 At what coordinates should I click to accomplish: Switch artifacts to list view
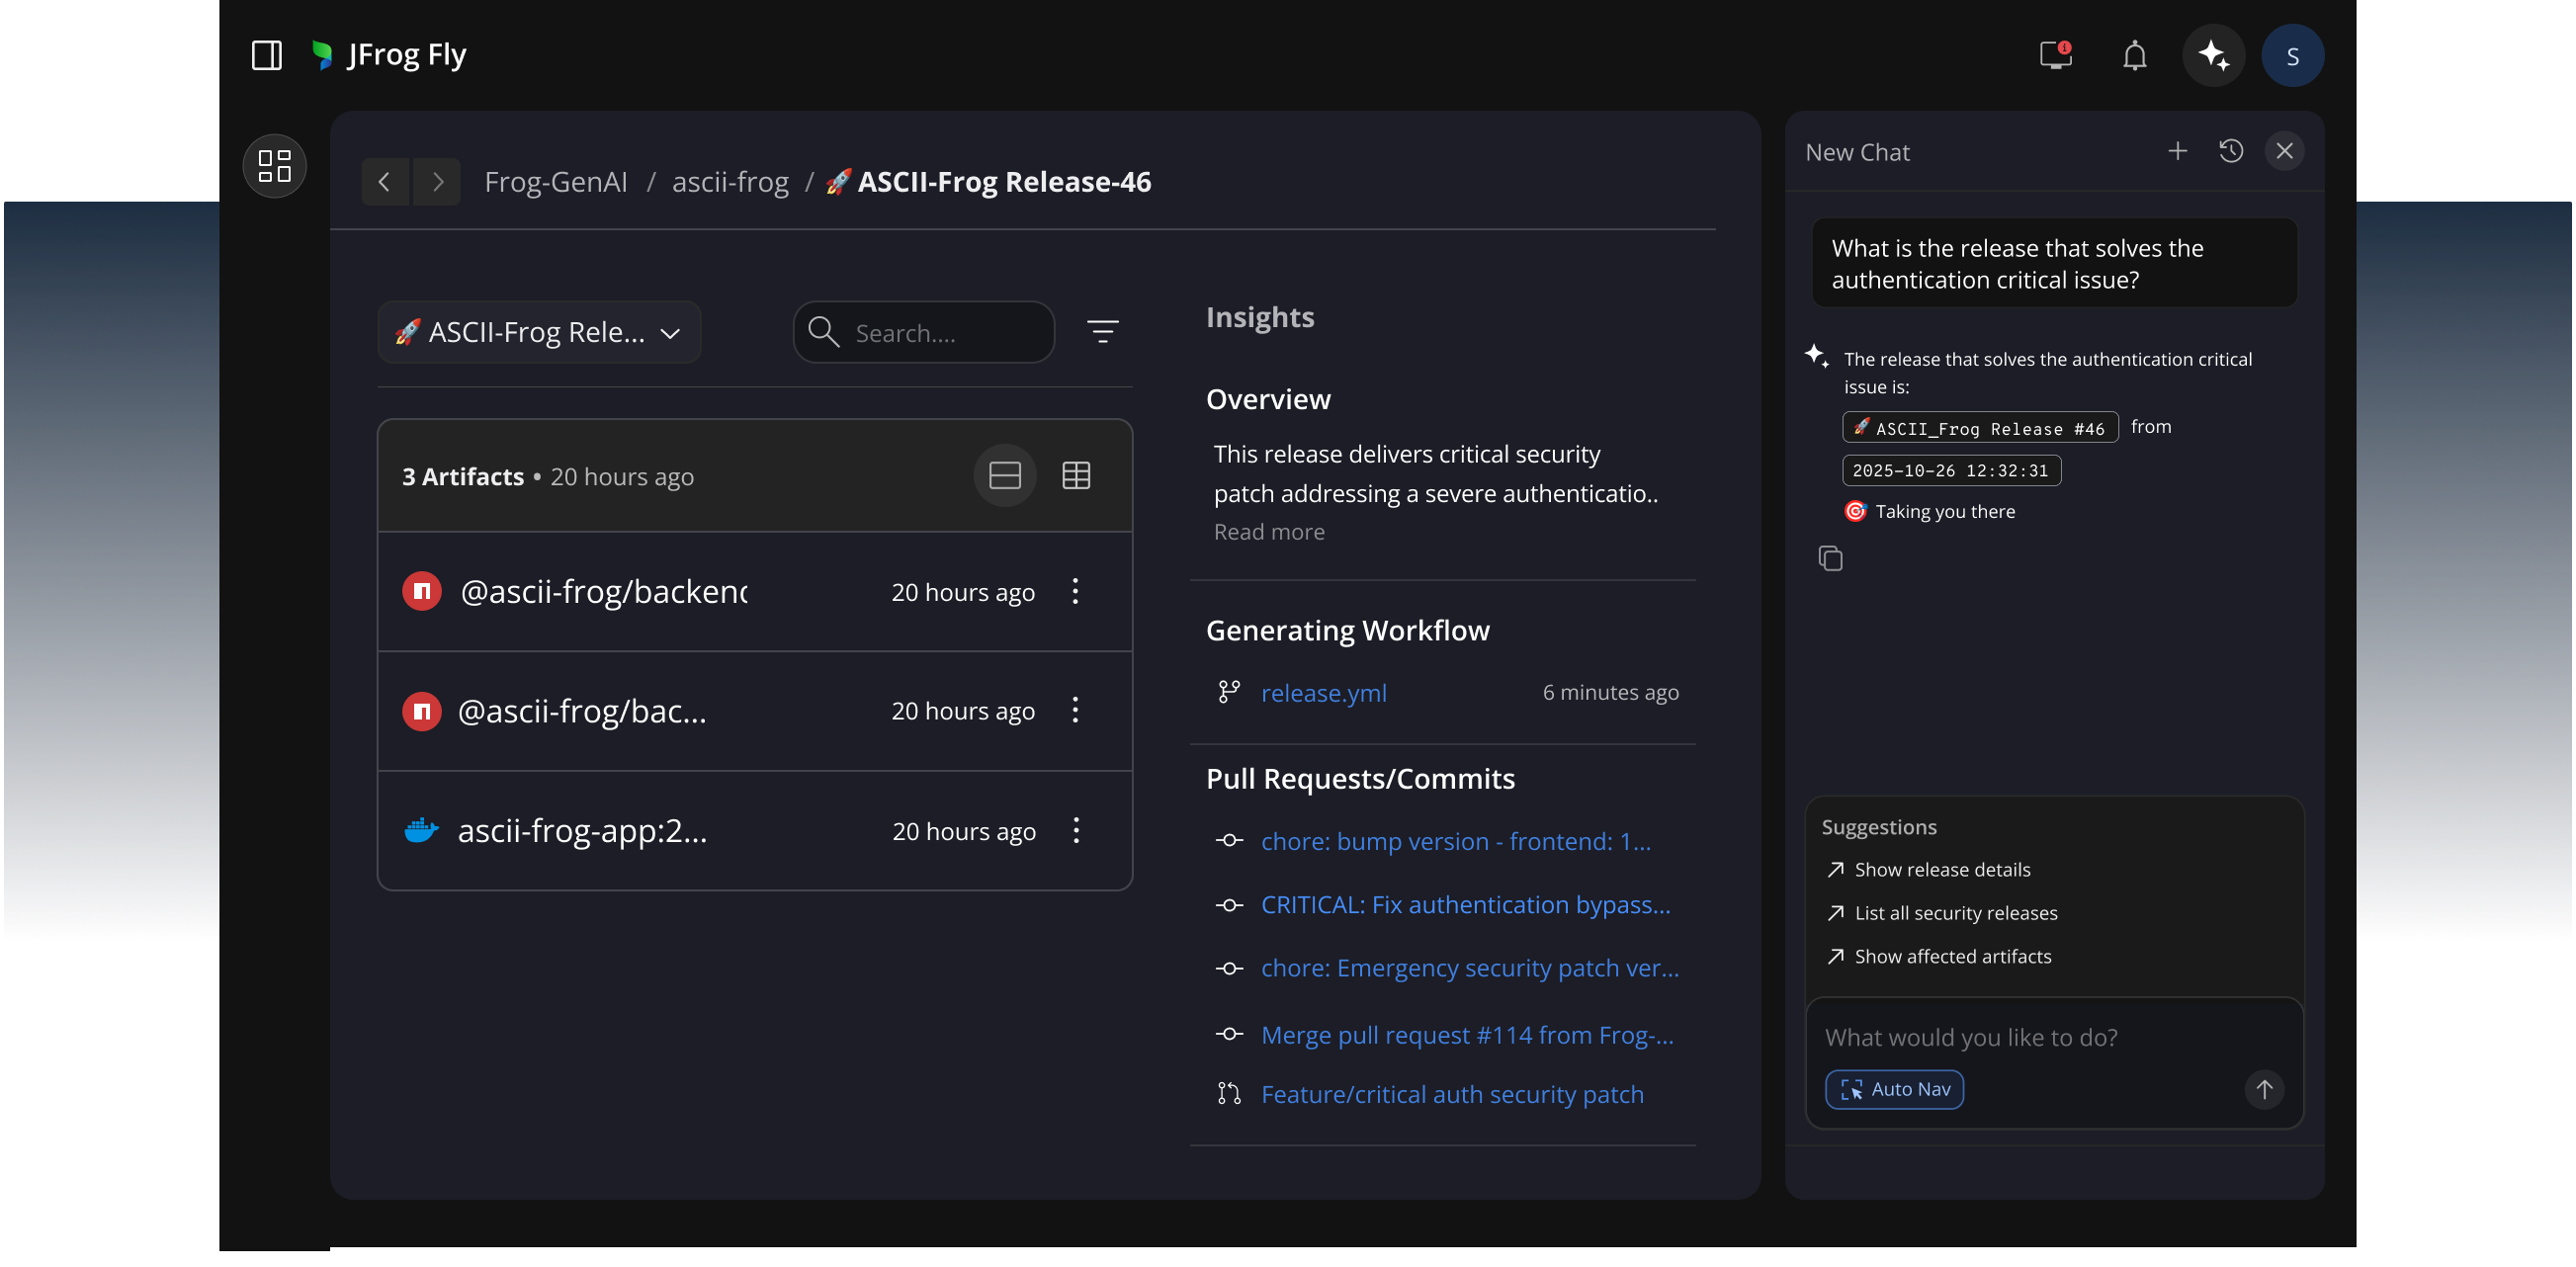click(1004, 476)
